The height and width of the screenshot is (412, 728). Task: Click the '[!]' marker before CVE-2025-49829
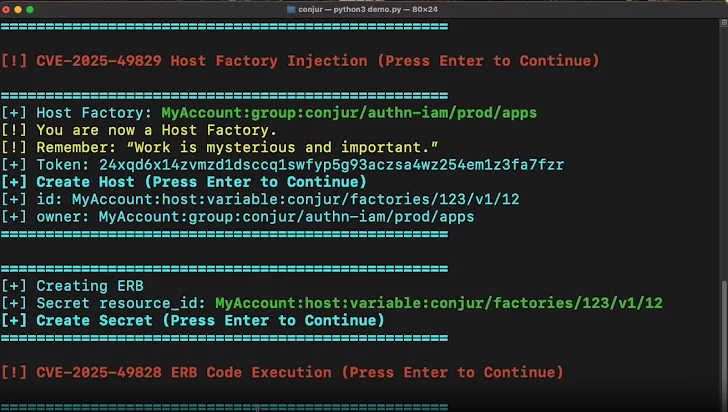[x=14, y=61]
